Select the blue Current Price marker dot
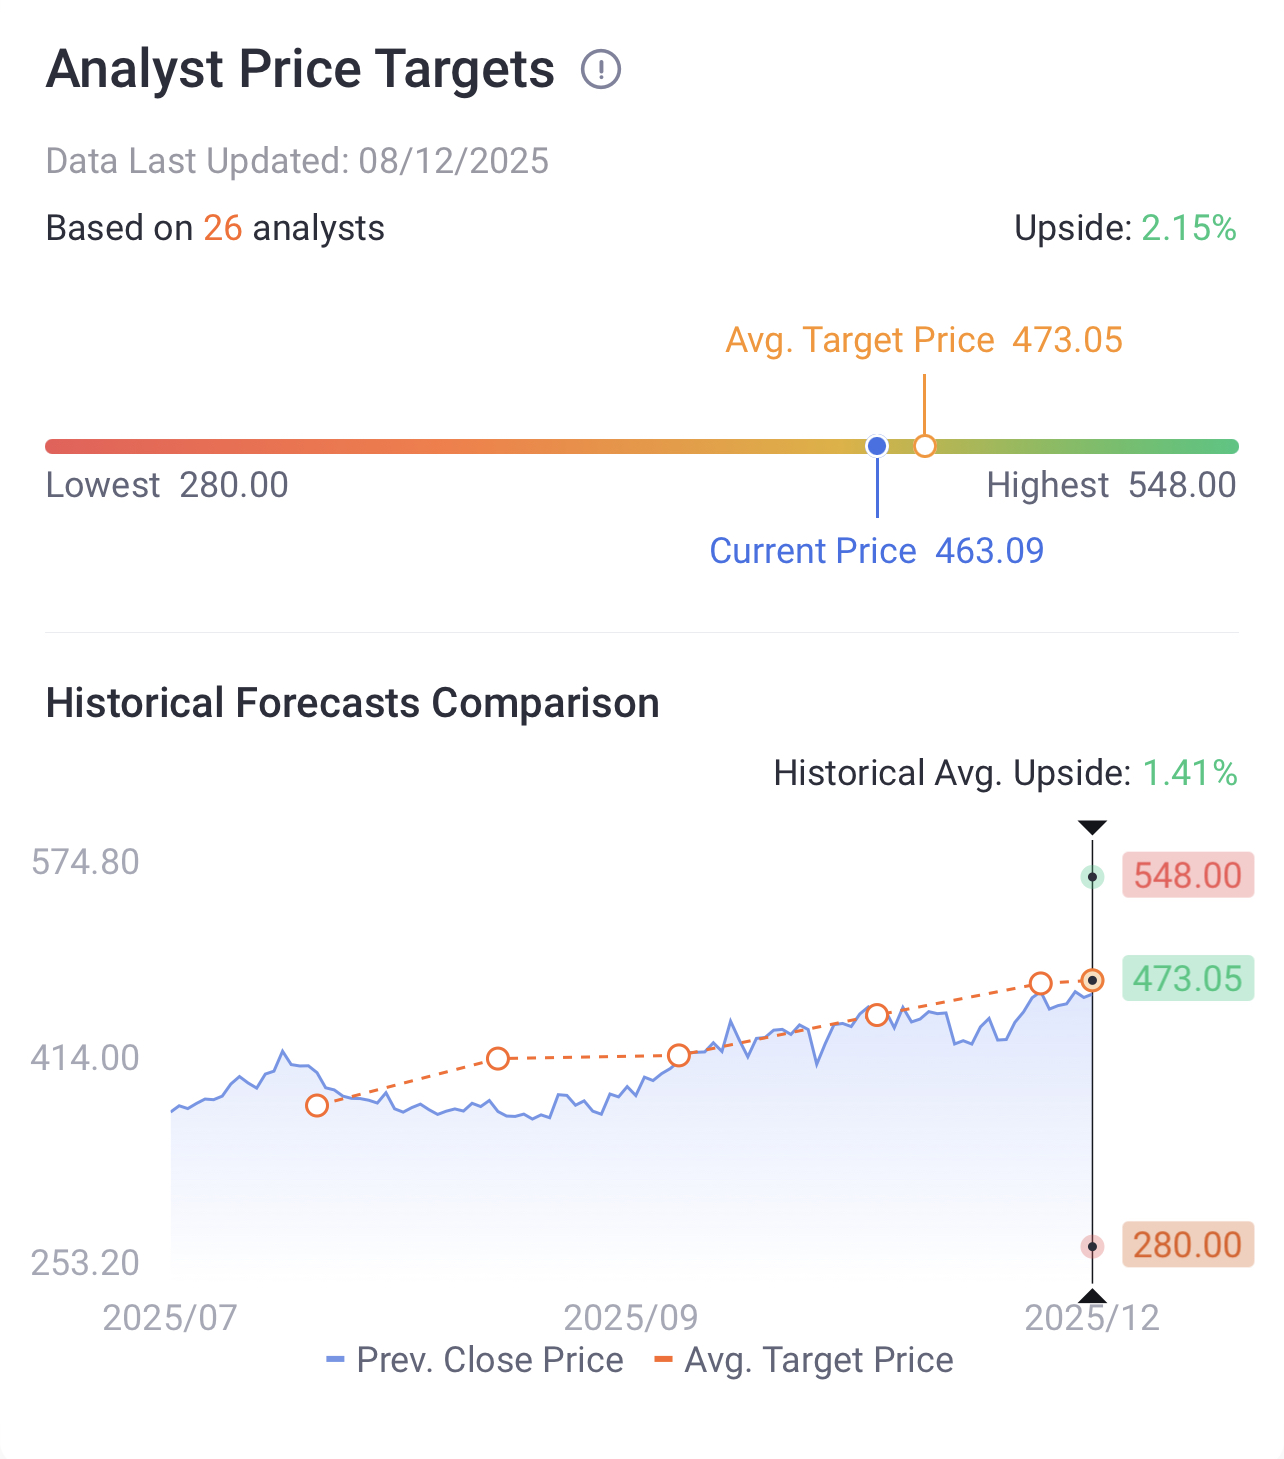The height and width of the screenshot is (1459, 1284). [877, 446]
